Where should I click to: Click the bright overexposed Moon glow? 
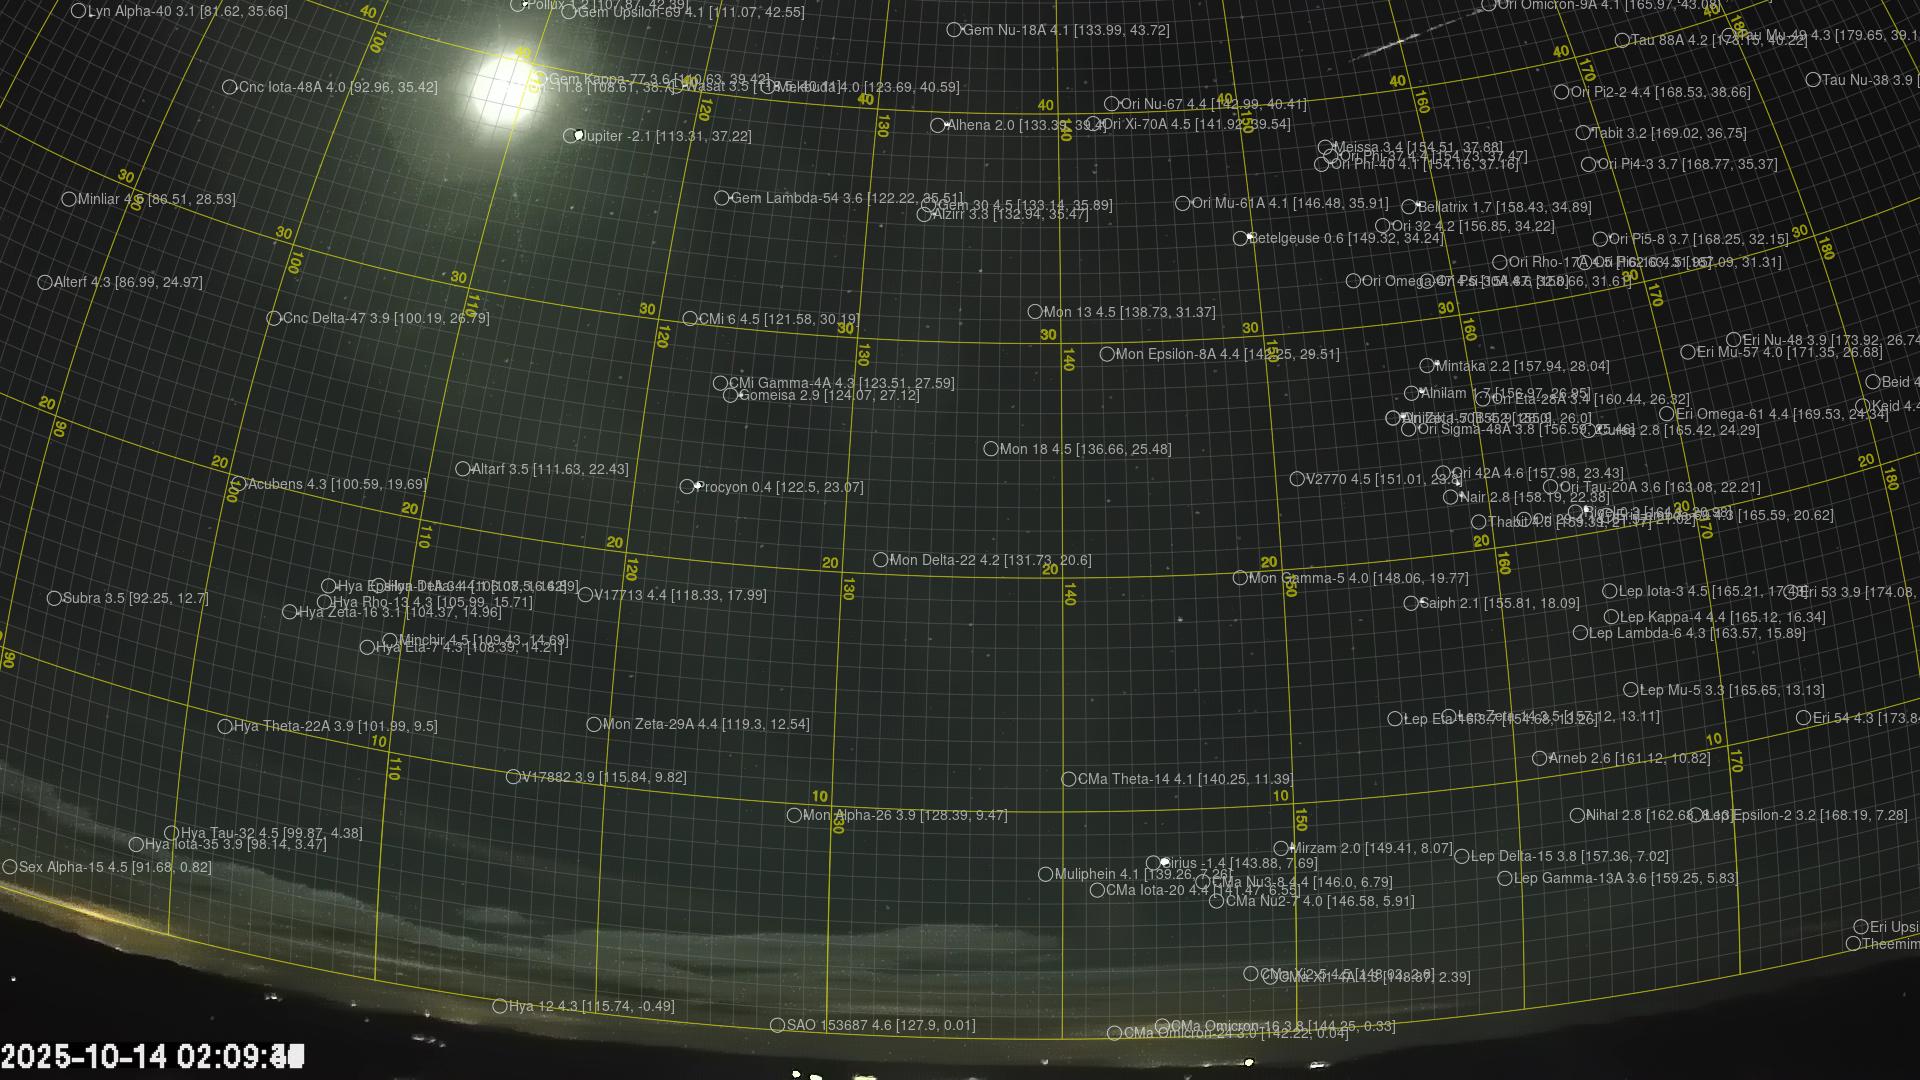pyautogui.click(x=503, y=88)
